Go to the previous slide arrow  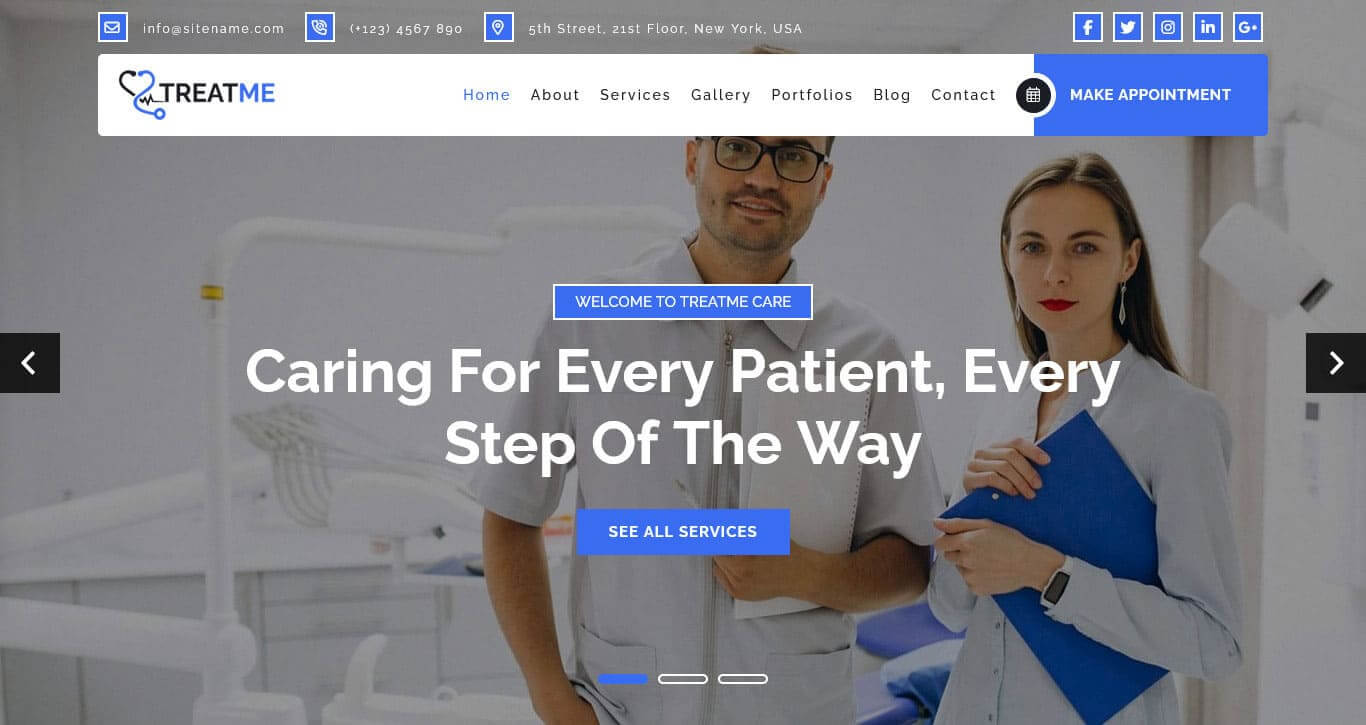30,363
